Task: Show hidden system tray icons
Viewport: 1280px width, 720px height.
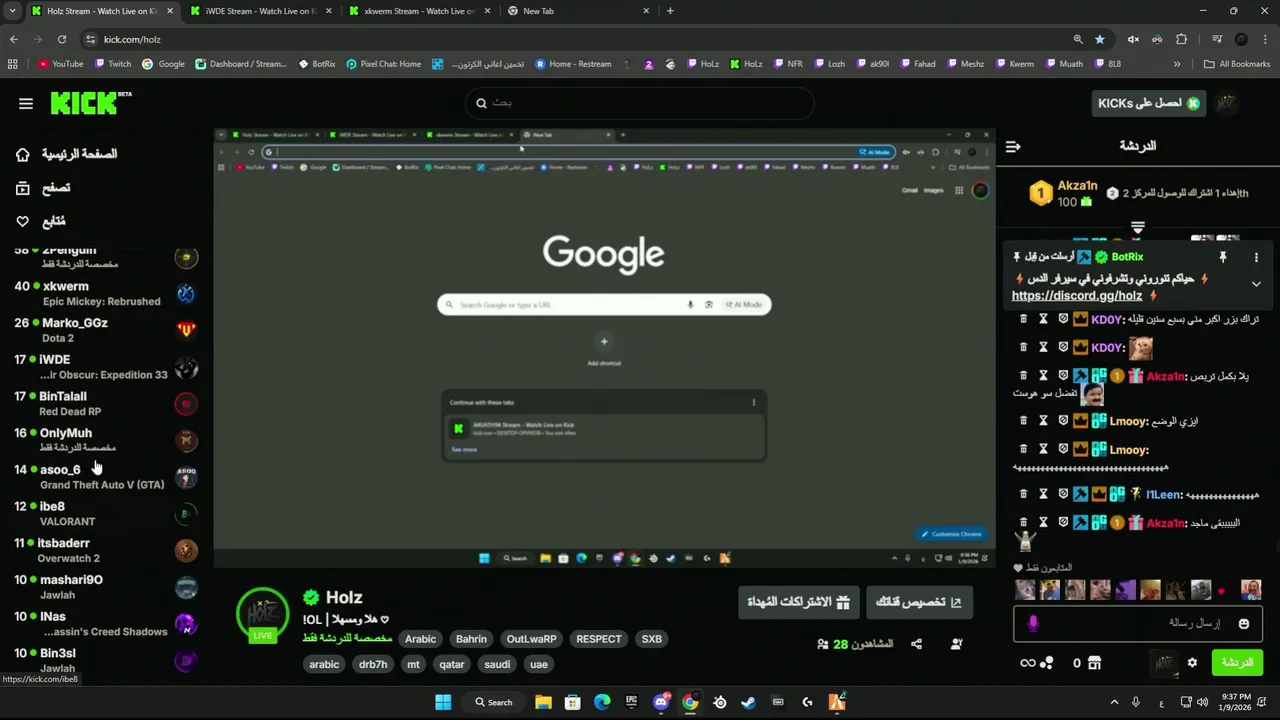Action: pyautogui.click(x=1114, y=702)
